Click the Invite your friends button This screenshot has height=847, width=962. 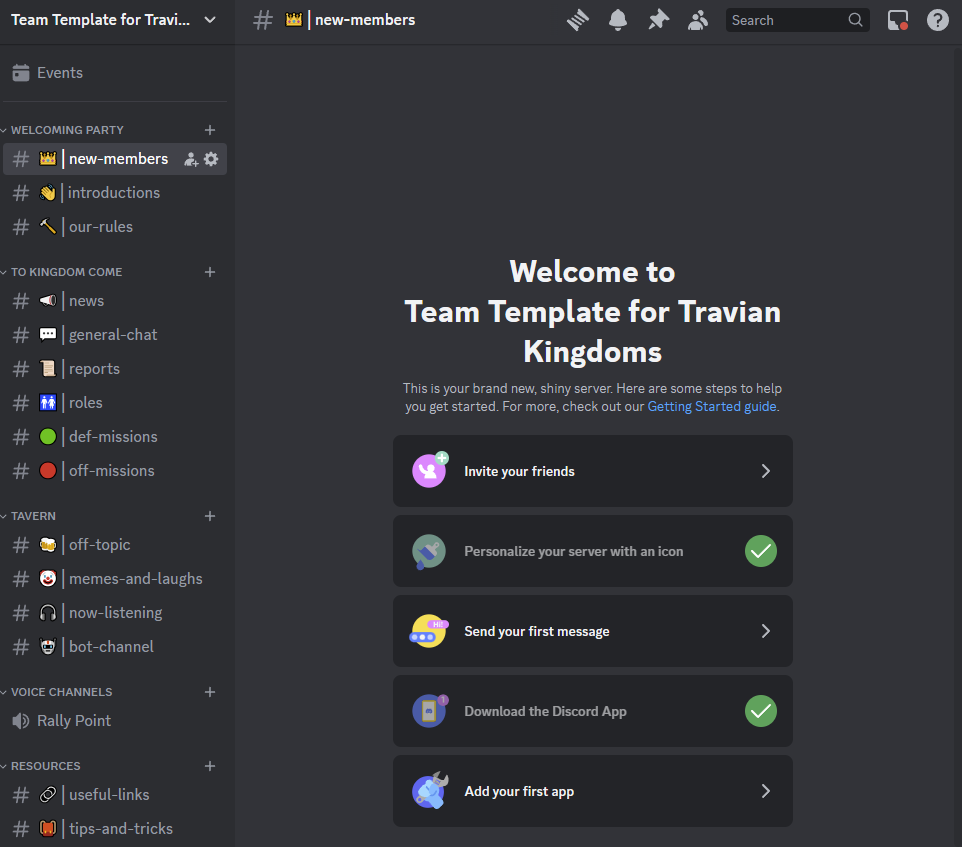[592, 471]
